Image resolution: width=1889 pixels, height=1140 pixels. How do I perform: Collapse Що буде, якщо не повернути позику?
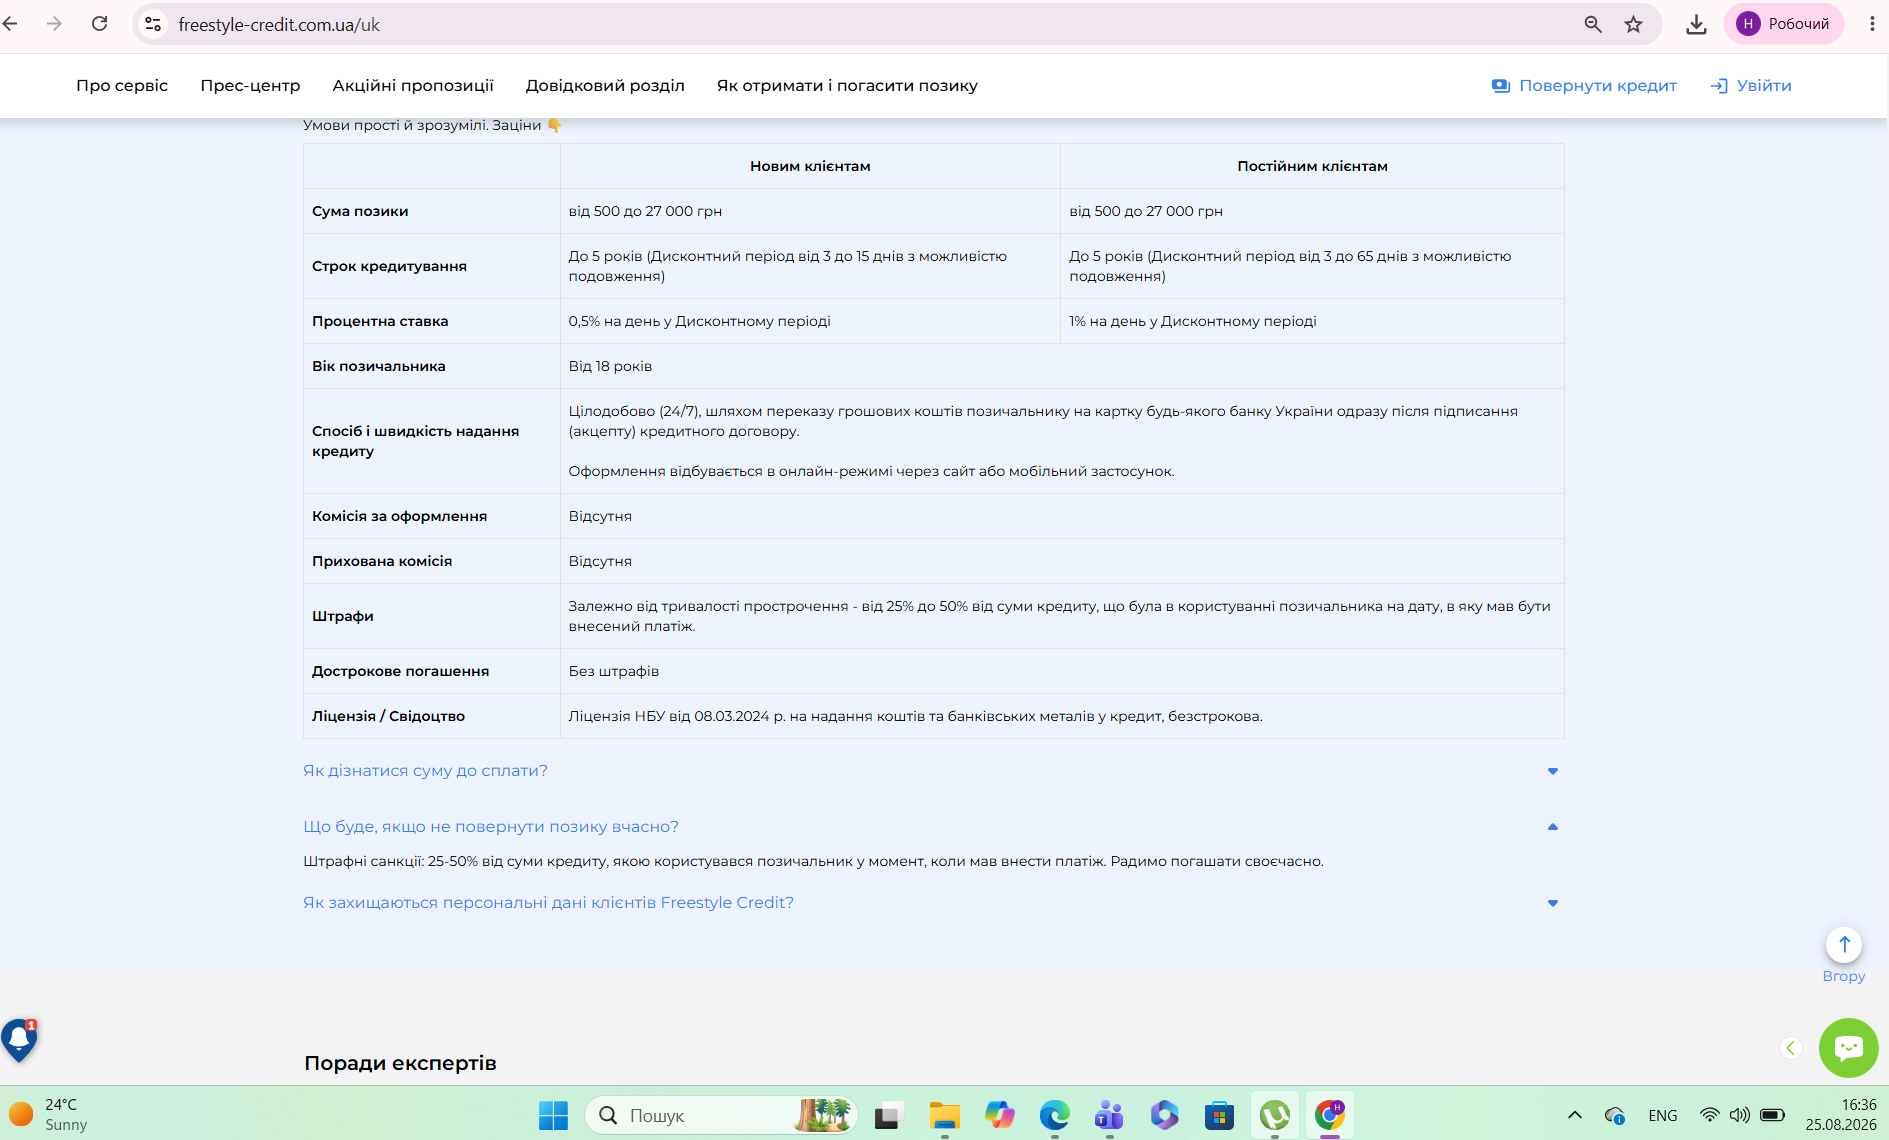click(491, 827)
